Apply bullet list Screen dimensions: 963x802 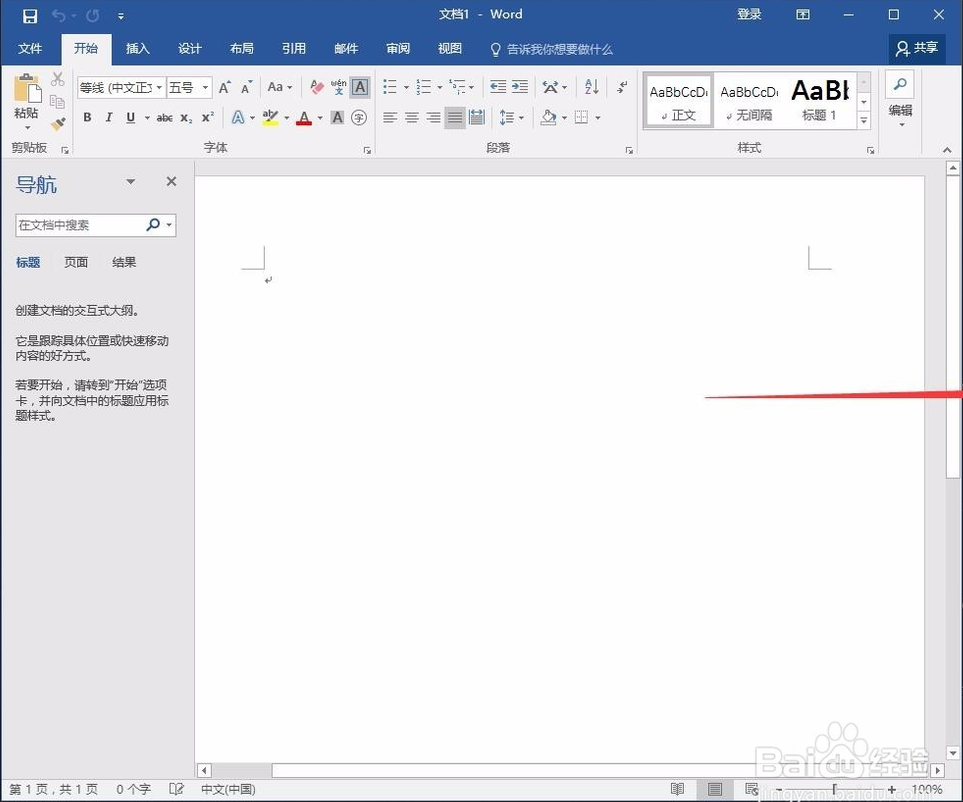click(390, 87)
